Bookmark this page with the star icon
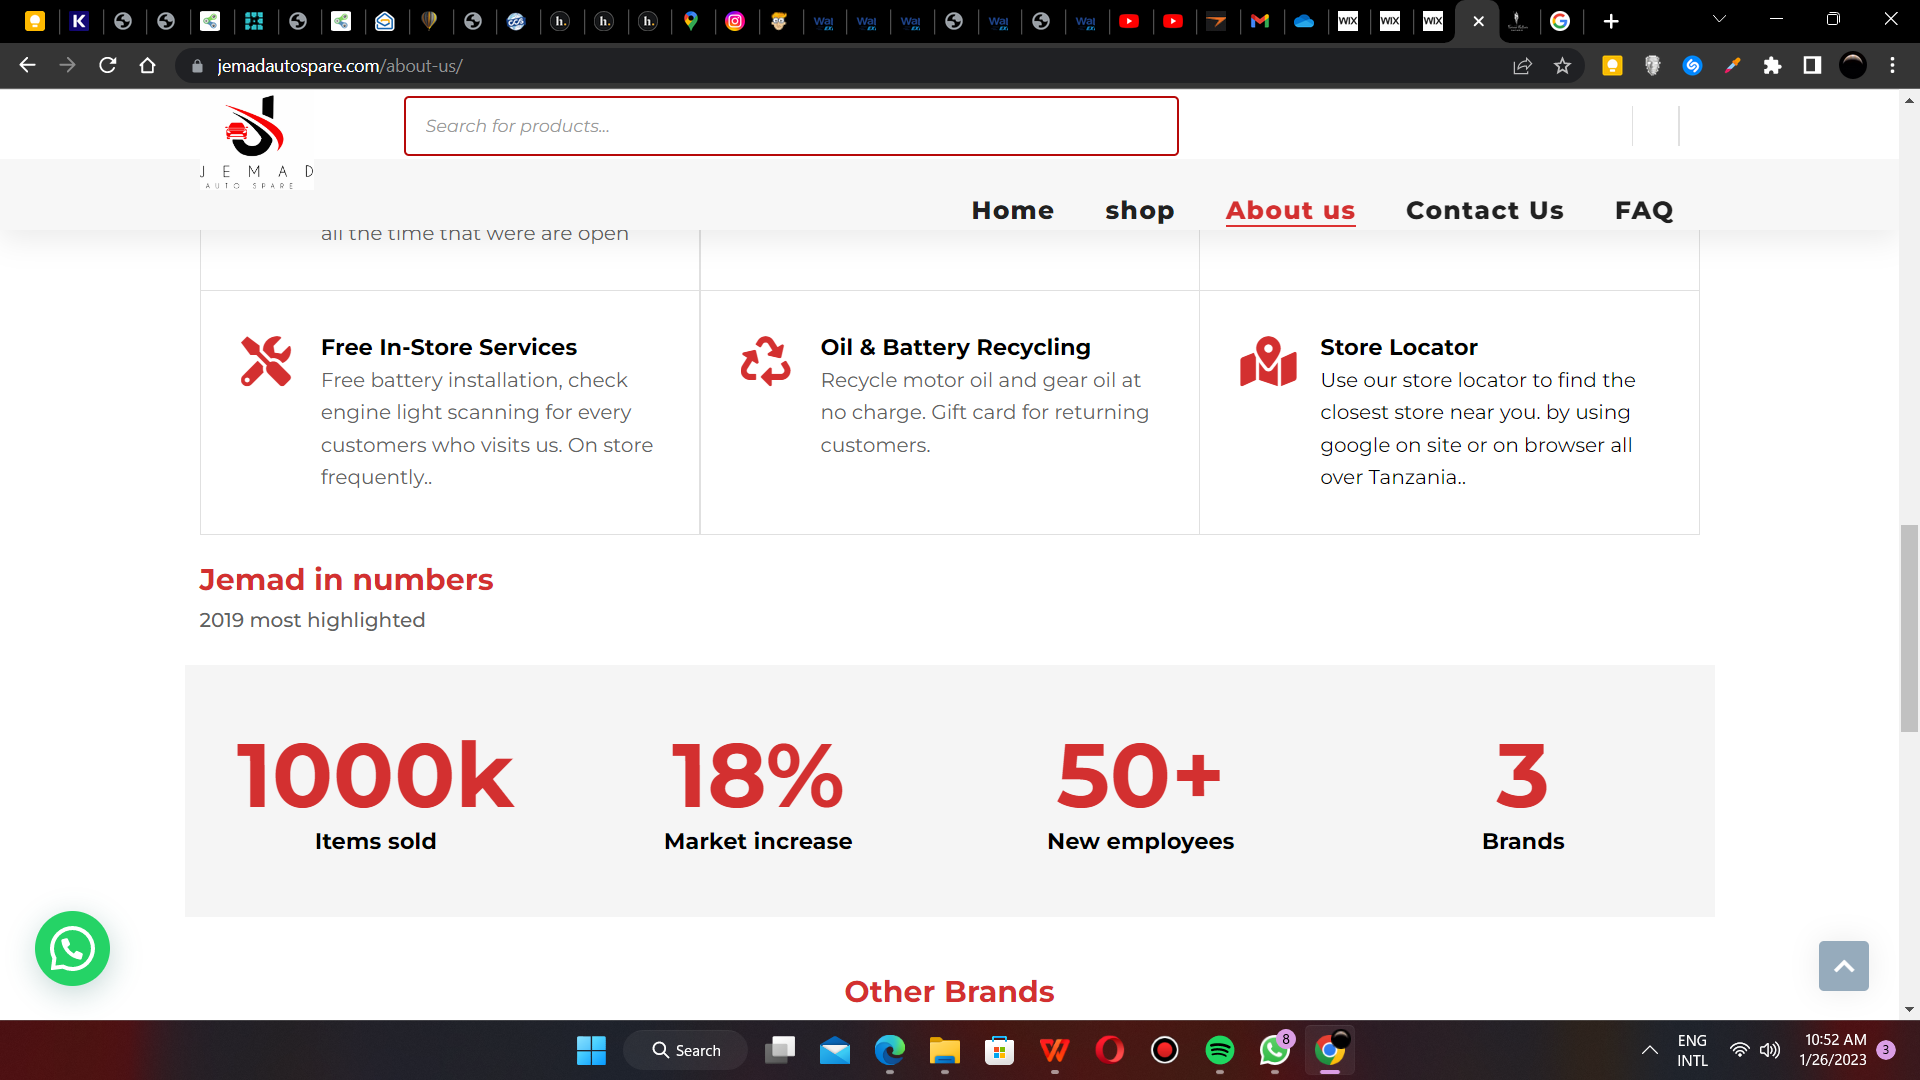The image size is (1920, 1080). pos(1562,66)
